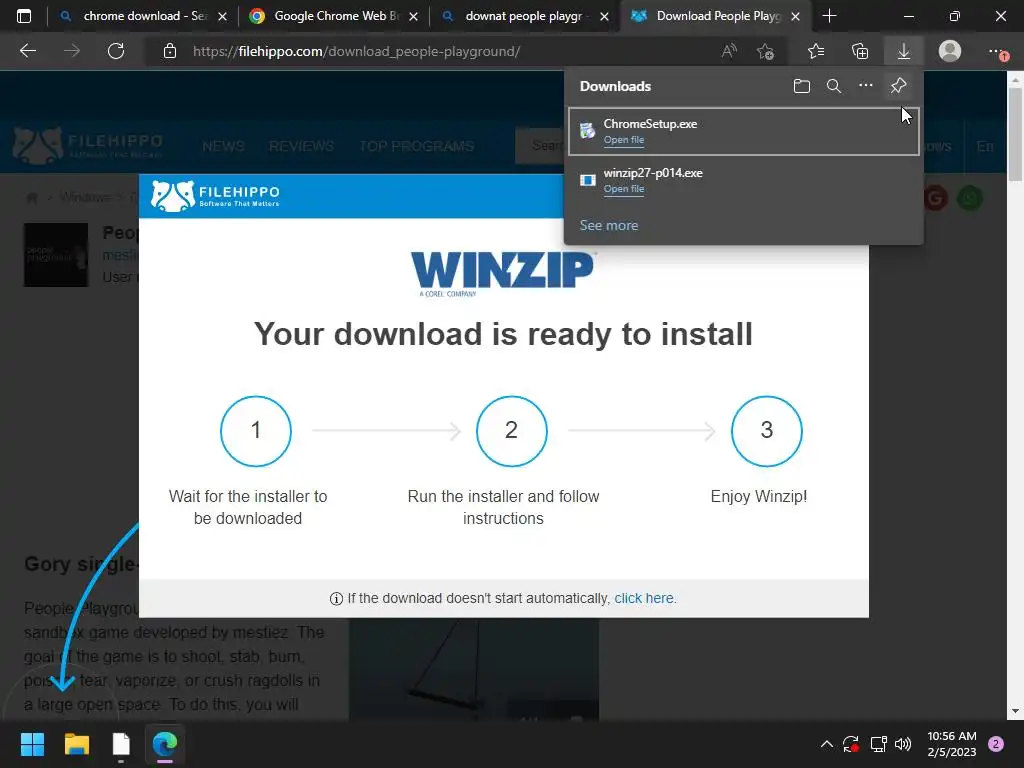Click the FileHippo site logo in background

pyautogui.click(x=88, y=146)
